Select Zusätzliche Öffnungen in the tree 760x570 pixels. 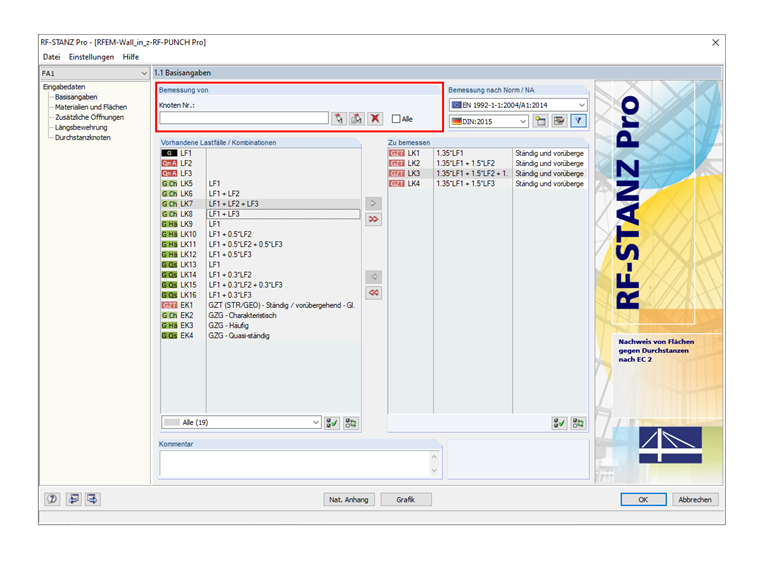click(x=89, y=117)
